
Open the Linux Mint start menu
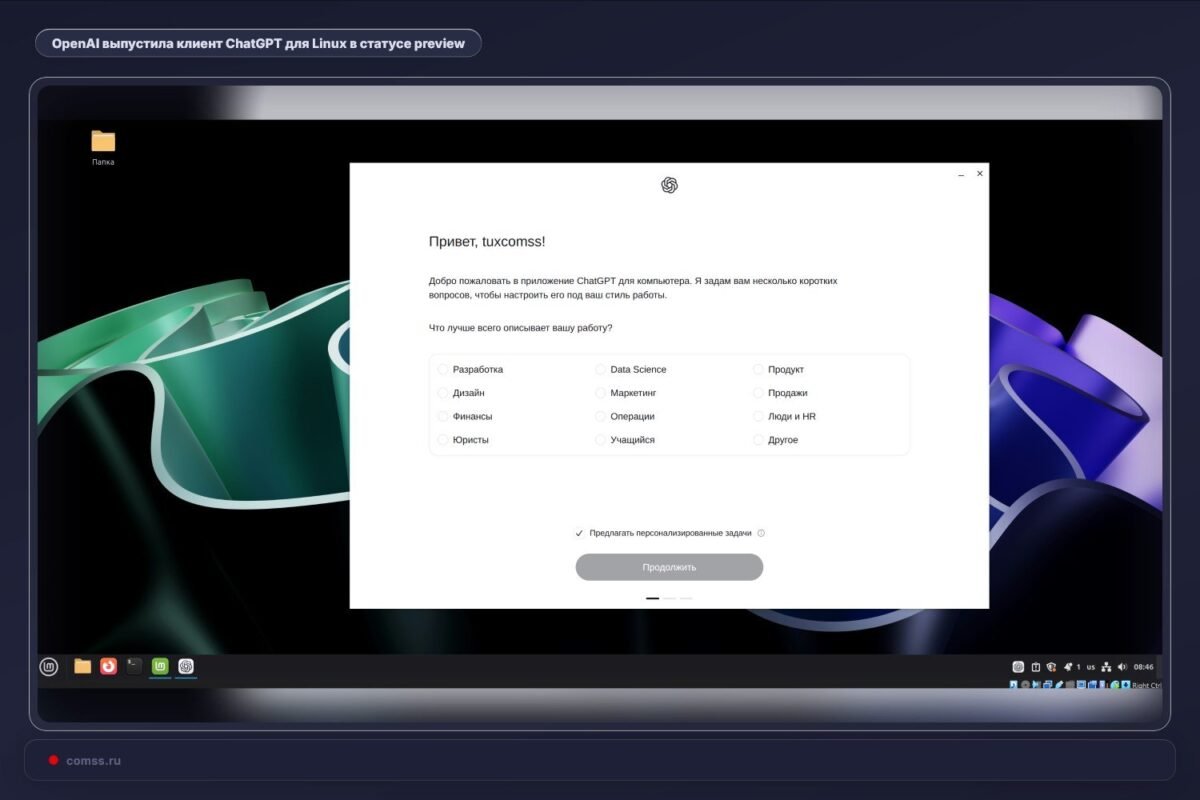[x=49, y=666]
